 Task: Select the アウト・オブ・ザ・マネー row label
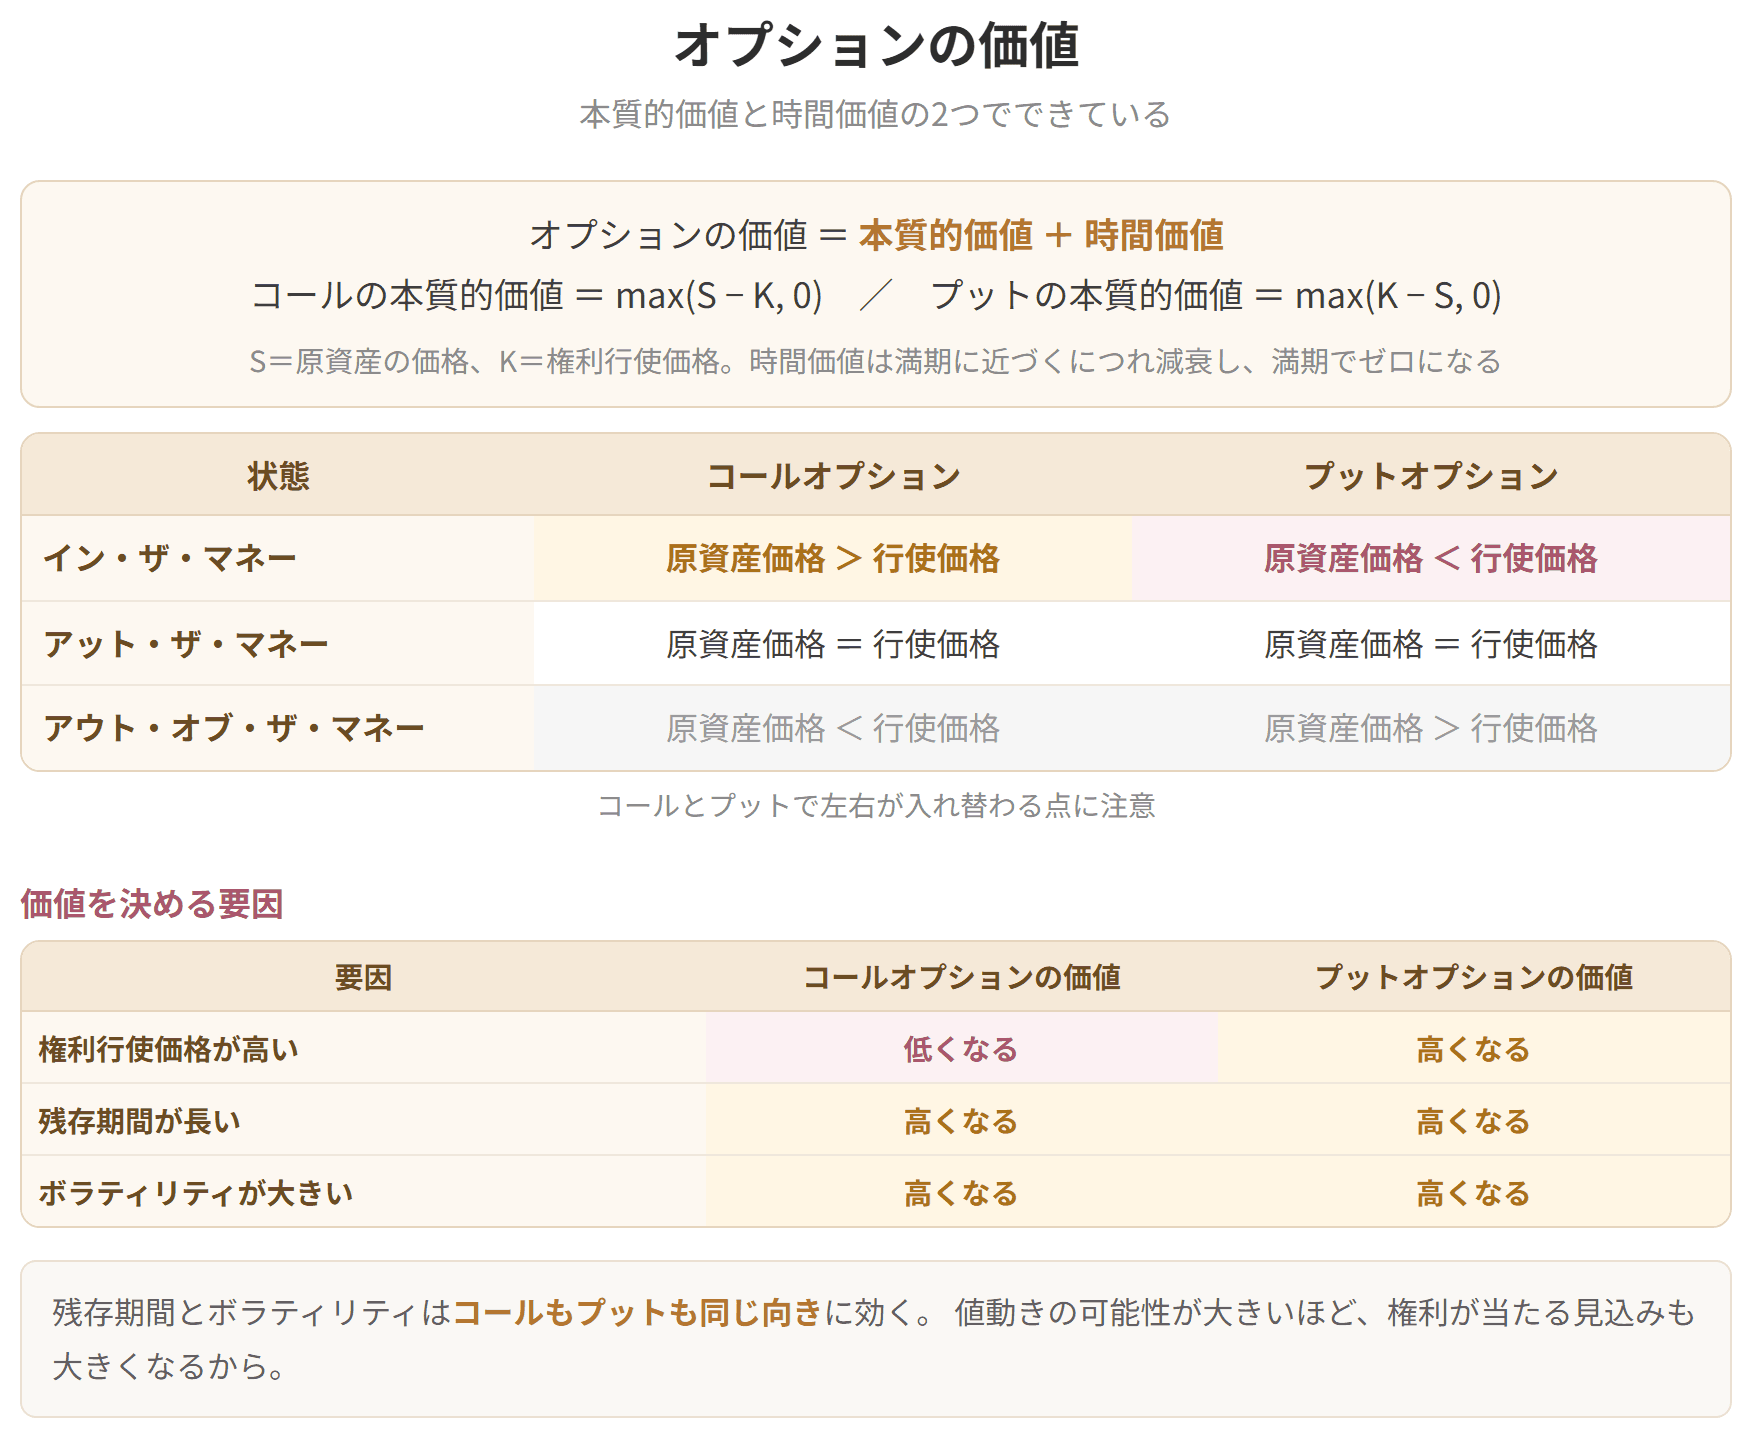pyautogui.click(x=278, y=727)
